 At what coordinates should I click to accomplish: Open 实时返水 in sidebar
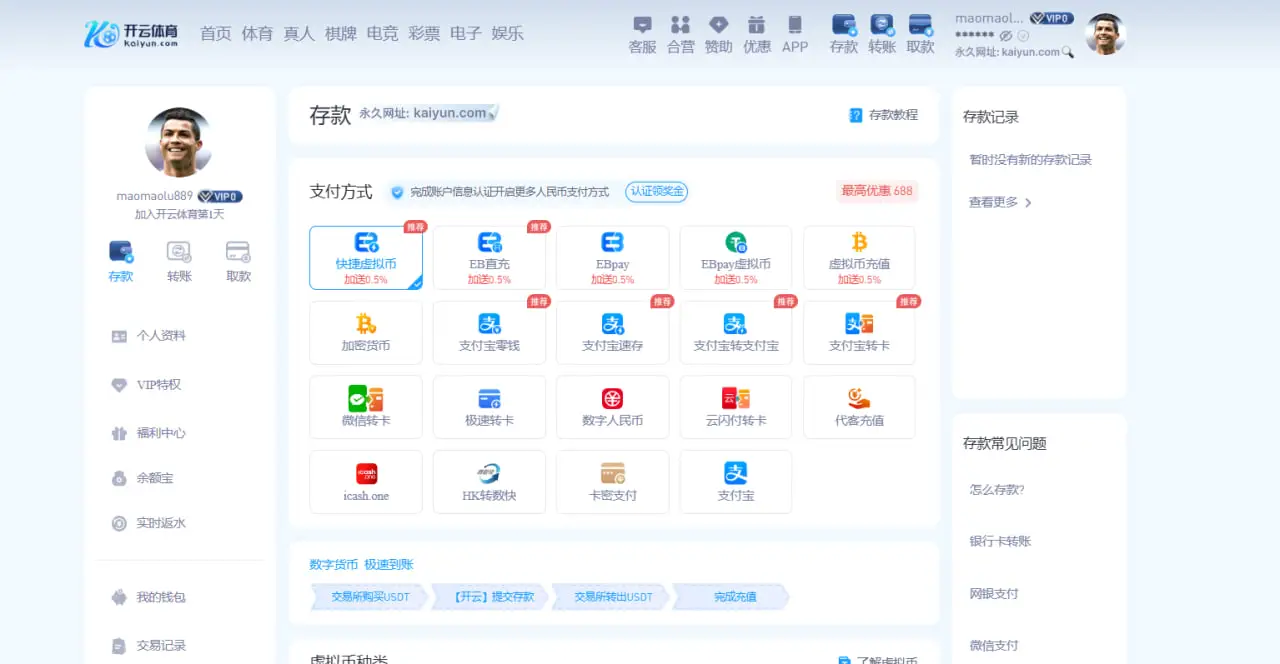[x=148, y=523]
